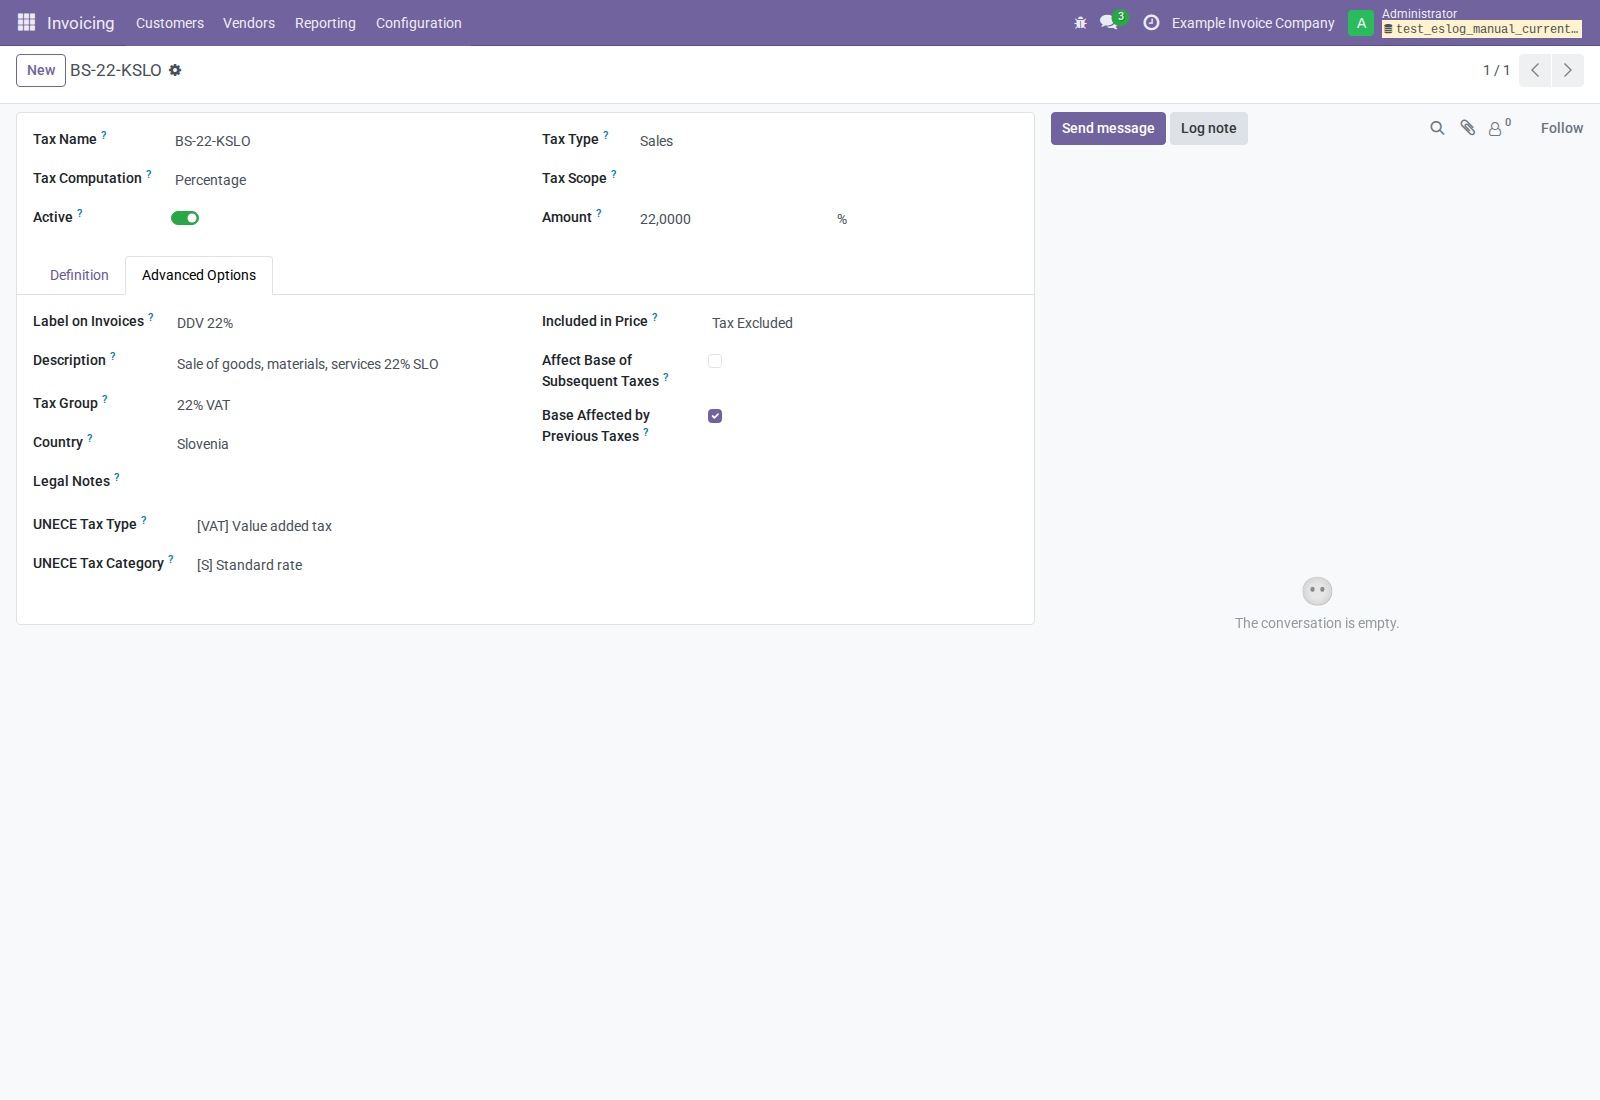The height and width of the screenshot is (1100, 1600).
Task: Click Send message button
Action: tap(1108, 128)
